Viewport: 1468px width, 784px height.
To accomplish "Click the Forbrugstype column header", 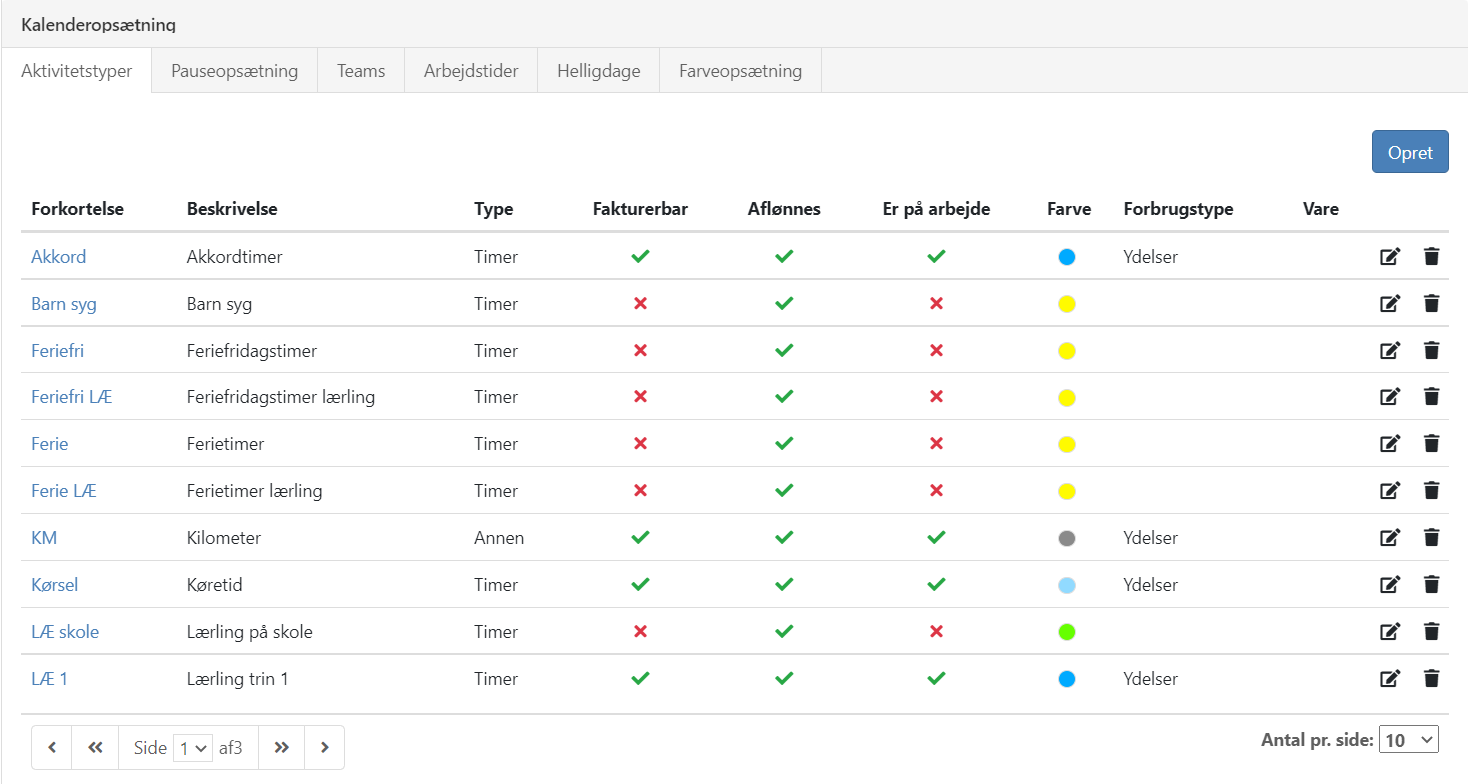I will click(x=1178, y=209).
